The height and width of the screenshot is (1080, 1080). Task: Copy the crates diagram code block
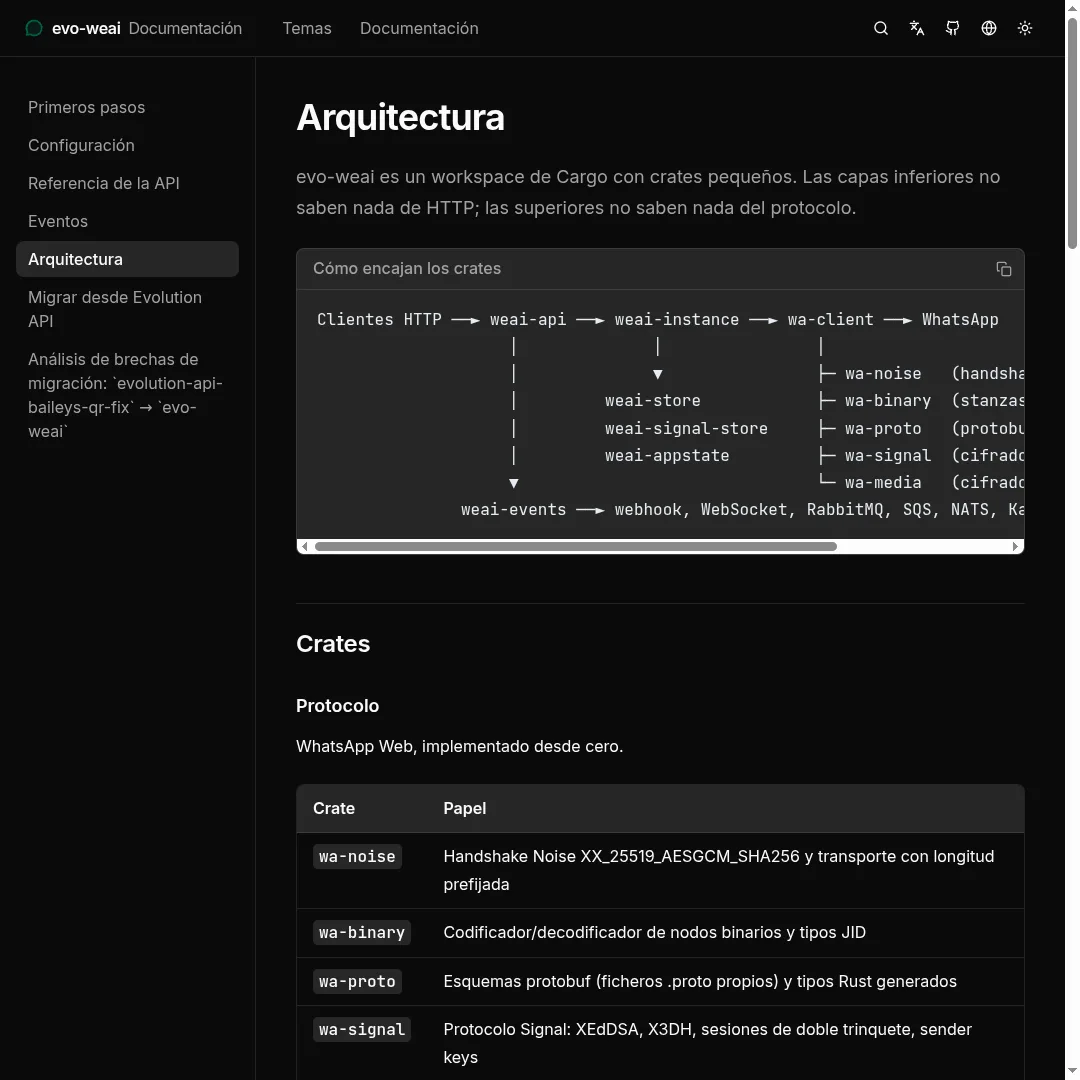(x=1004, y=269)
